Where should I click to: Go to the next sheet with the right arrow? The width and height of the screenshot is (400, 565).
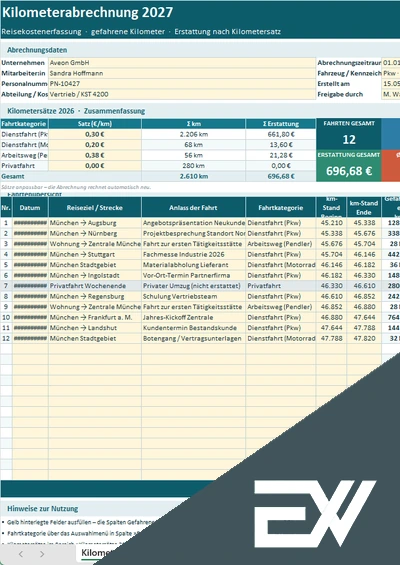42,554
